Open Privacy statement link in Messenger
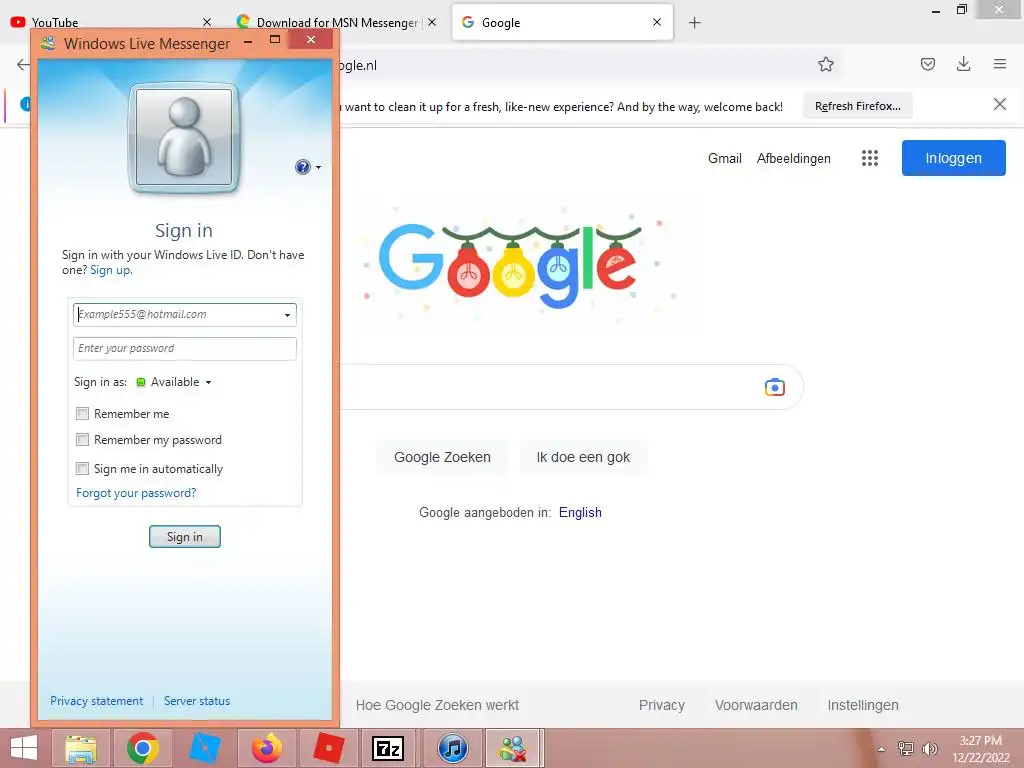1024x768 pixels. 97,701
